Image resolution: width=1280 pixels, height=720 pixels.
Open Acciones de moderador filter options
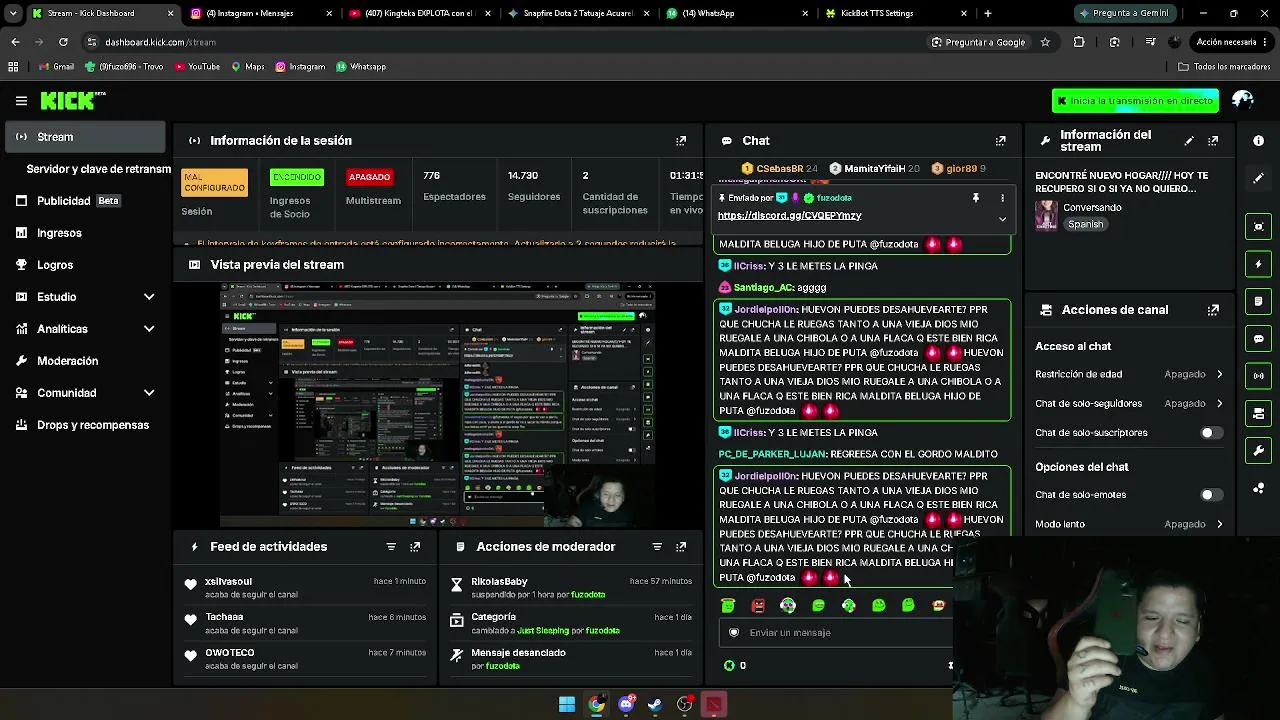click(657, 547)
